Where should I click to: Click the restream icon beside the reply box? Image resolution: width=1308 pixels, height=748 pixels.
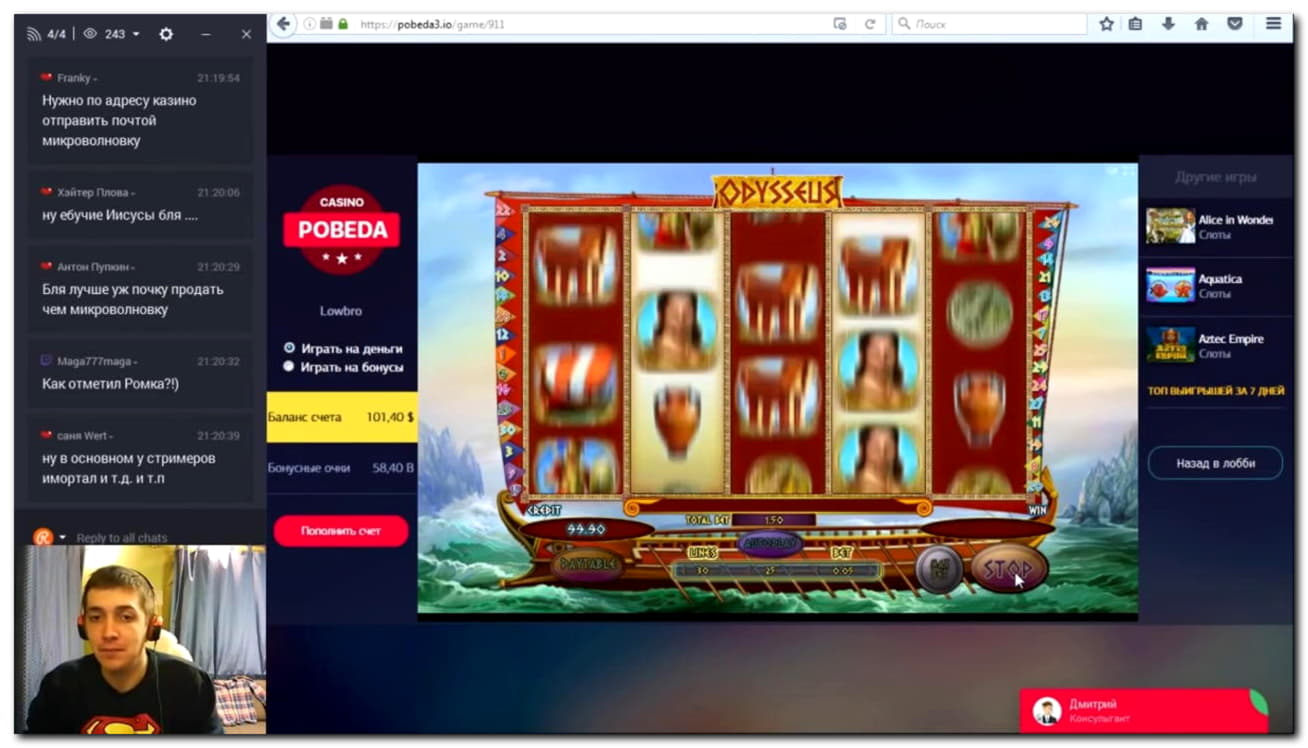[42, 537]
